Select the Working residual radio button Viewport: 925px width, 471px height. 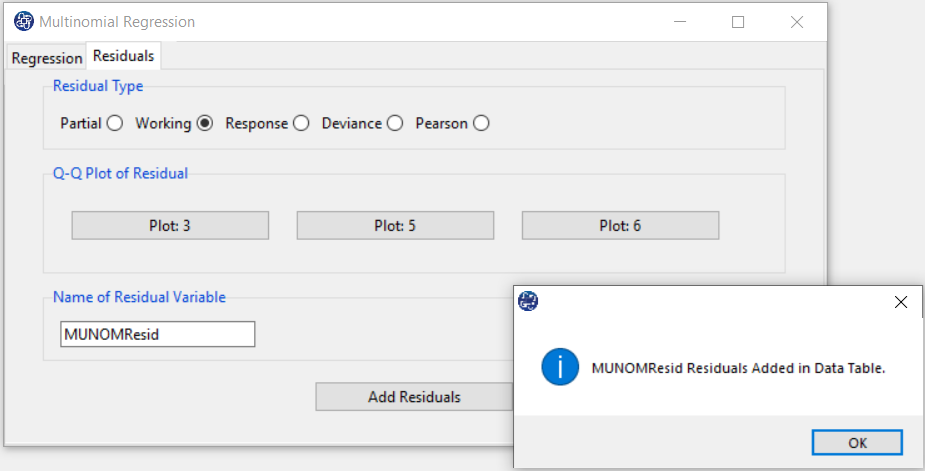(205, 123)
